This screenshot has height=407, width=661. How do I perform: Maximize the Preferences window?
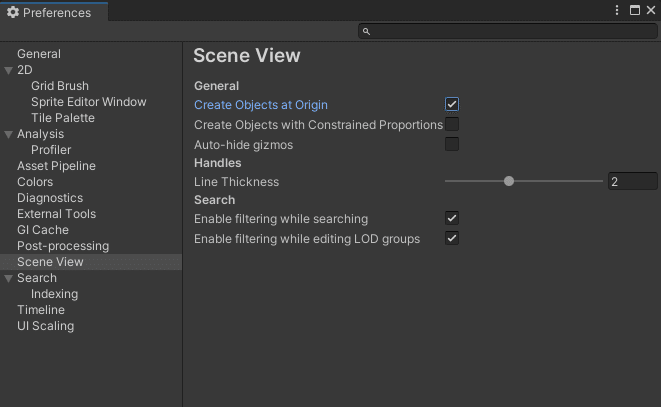[634, 10]
